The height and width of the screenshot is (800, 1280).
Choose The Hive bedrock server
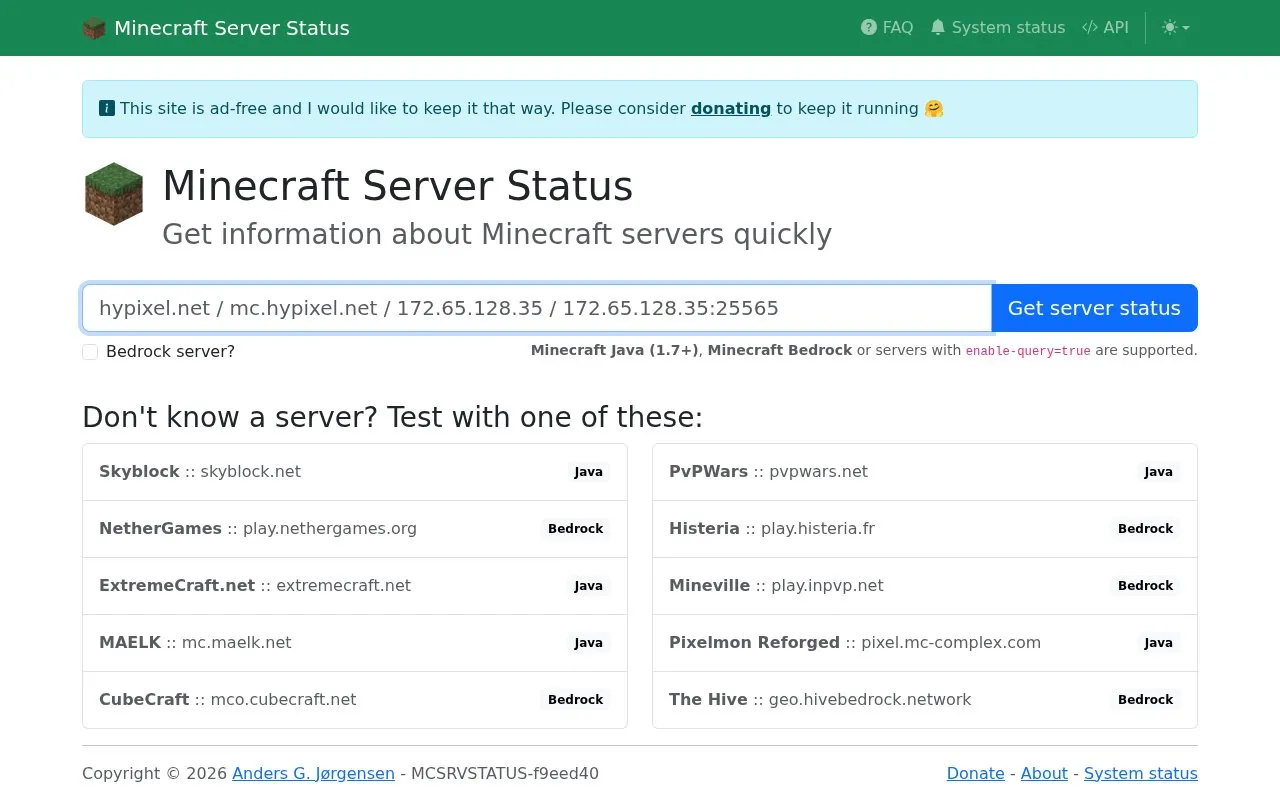coord(925,700)
